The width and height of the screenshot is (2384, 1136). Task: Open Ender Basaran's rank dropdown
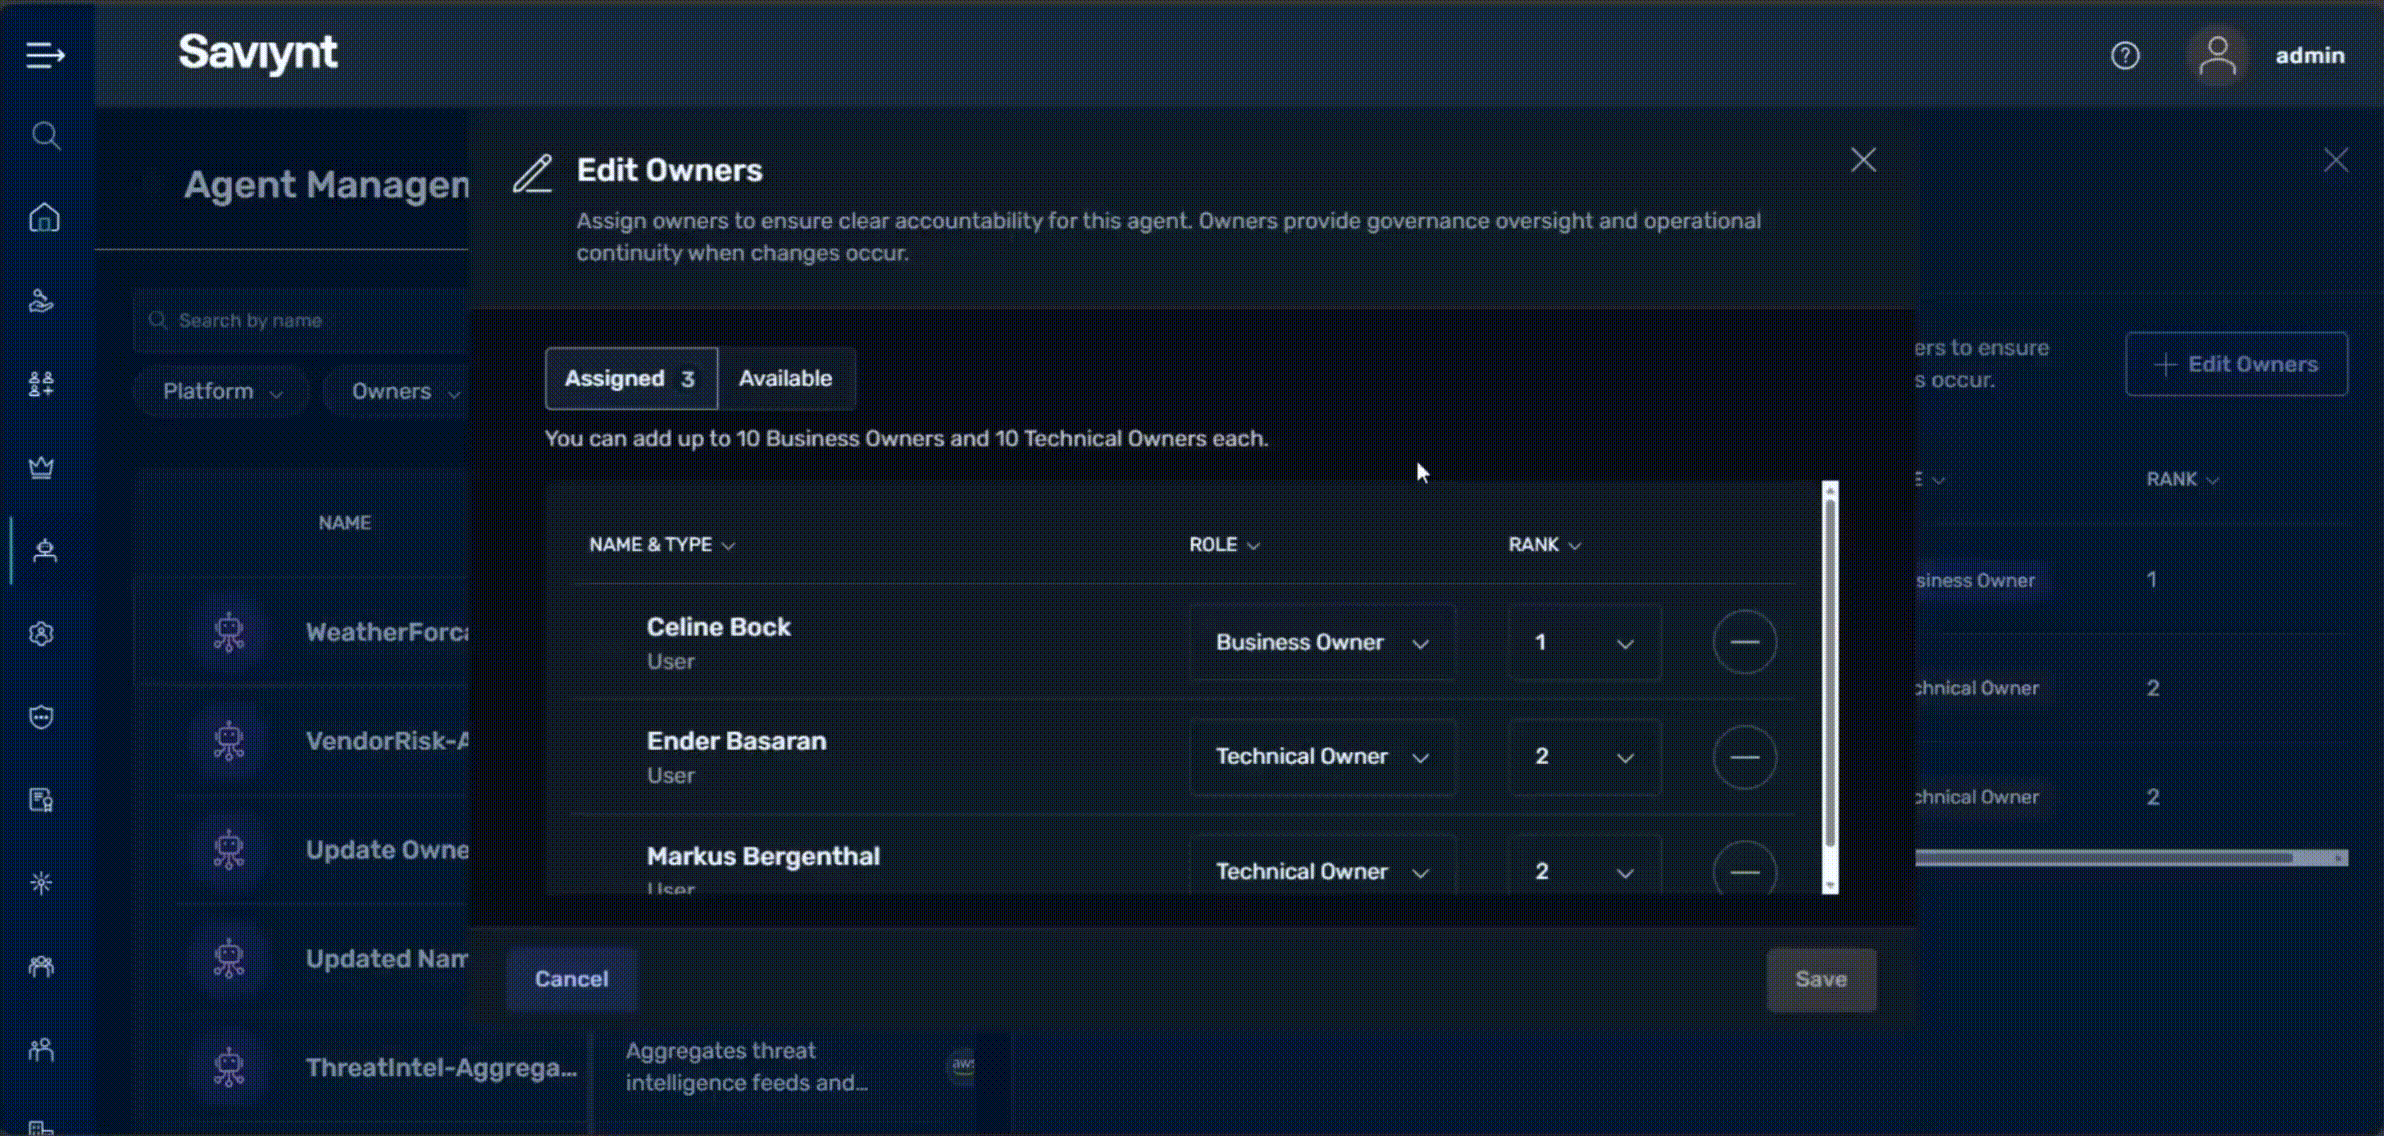click(x=1584, y=757)
